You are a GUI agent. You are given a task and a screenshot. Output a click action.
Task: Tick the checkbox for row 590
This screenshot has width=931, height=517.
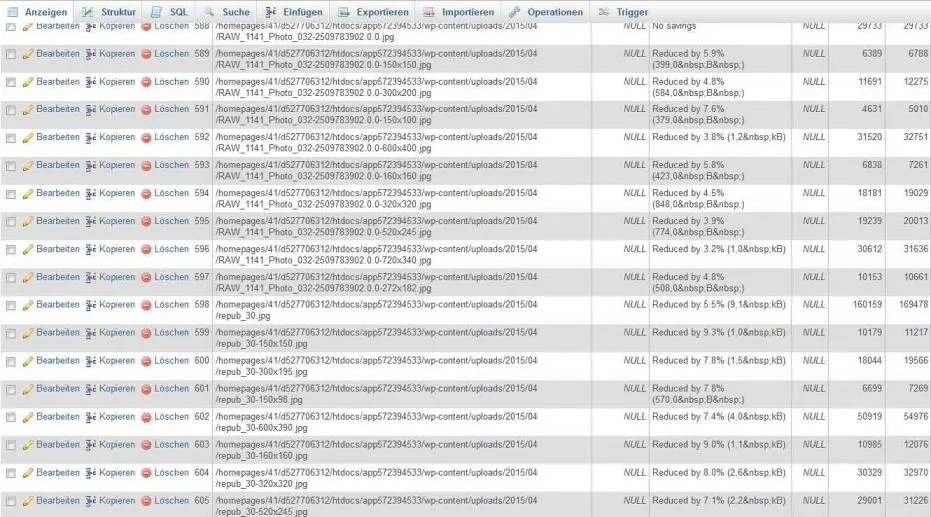pos(11,83)
